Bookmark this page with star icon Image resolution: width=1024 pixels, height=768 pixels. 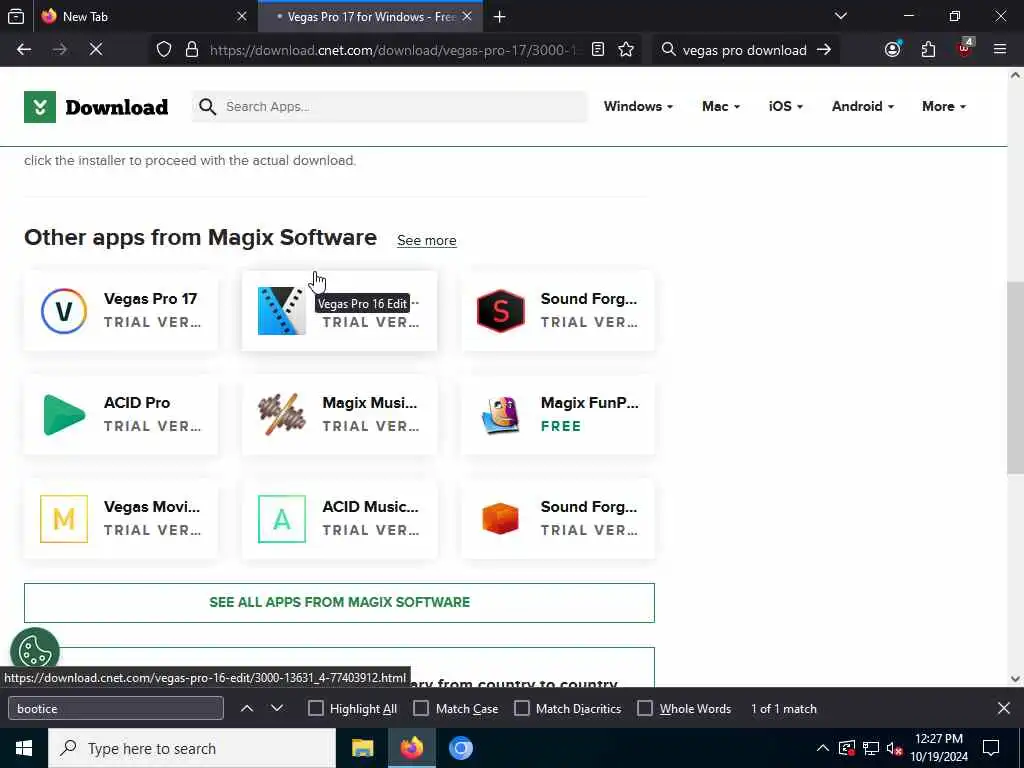(x=626, y=50)
